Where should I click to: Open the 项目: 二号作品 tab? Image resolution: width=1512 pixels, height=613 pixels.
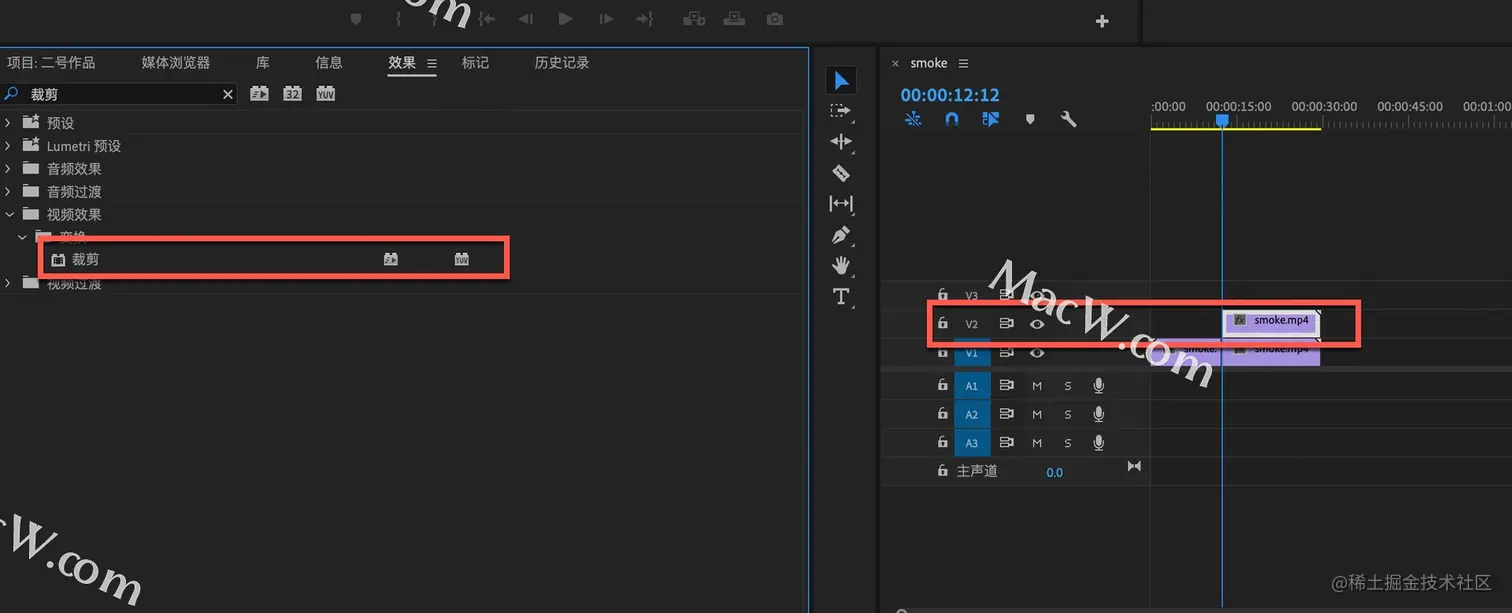tap(51, 62)
